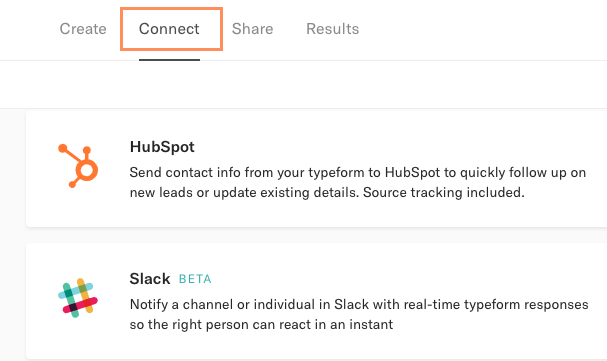The image size is (607, 361).
Task: Click 'real-time typeform responses' phrase in Slack card
Action: (x=496, y=305)
